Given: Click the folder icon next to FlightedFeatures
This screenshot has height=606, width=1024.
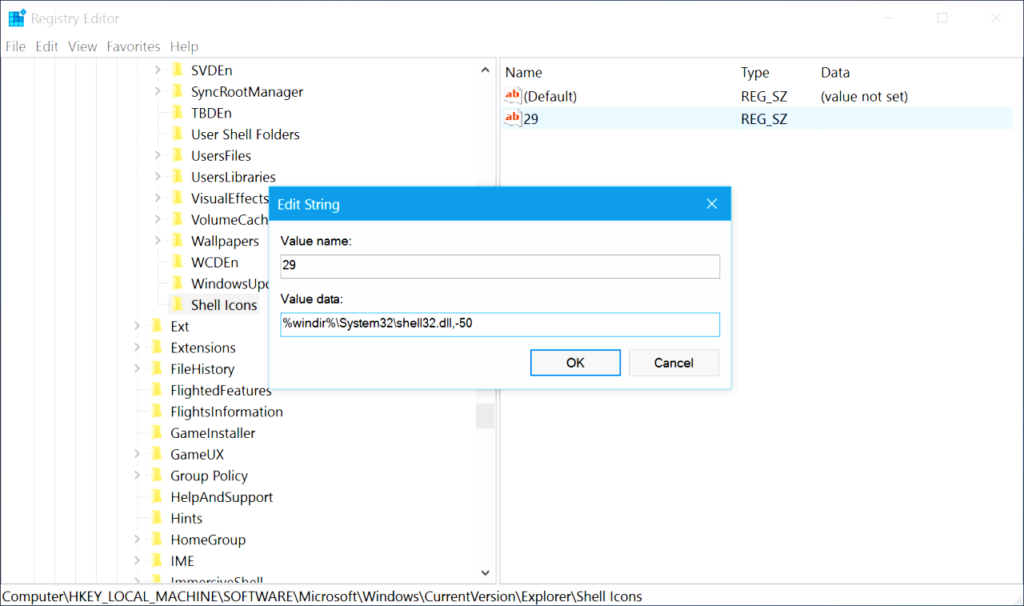Looking at the screenshot, I should click(x=157, y=390).
